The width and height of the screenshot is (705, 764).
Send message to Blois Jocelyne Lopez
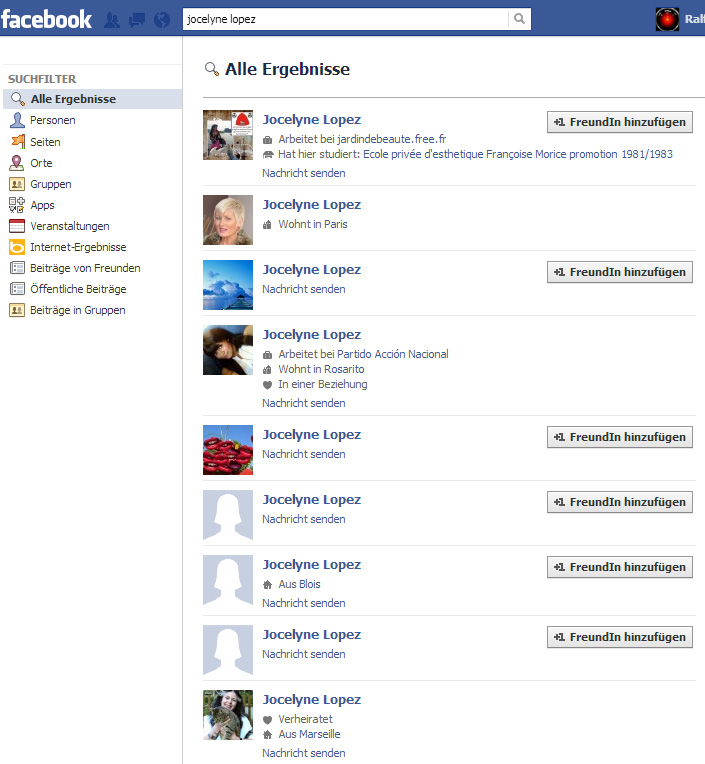tap(304, 603)
